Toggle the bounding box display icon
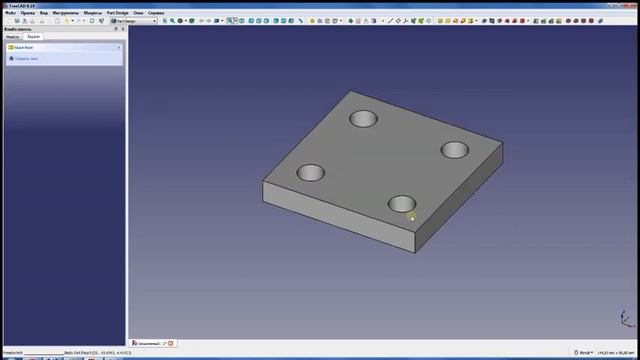The width and height of the screenshot is (640, 360). pos(191,20)
